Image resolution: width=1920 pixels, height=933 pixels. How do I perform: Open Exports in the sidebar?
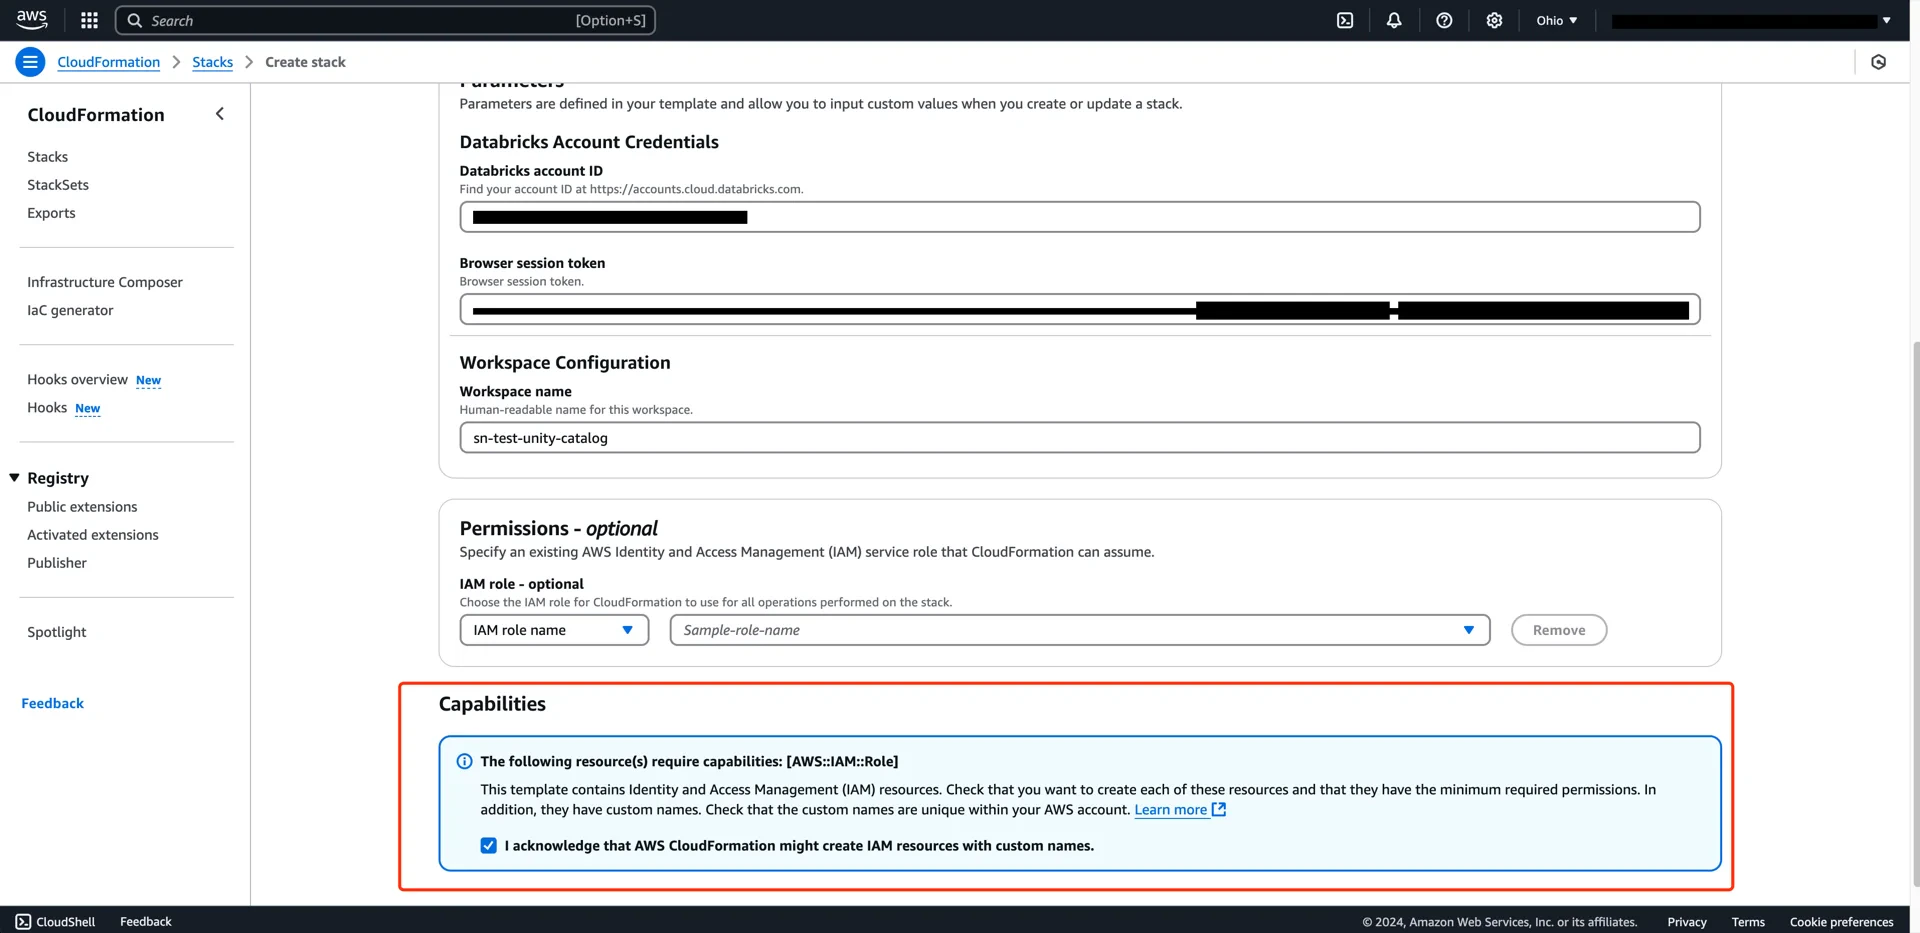pyautogui.click(x=51, y=213)
